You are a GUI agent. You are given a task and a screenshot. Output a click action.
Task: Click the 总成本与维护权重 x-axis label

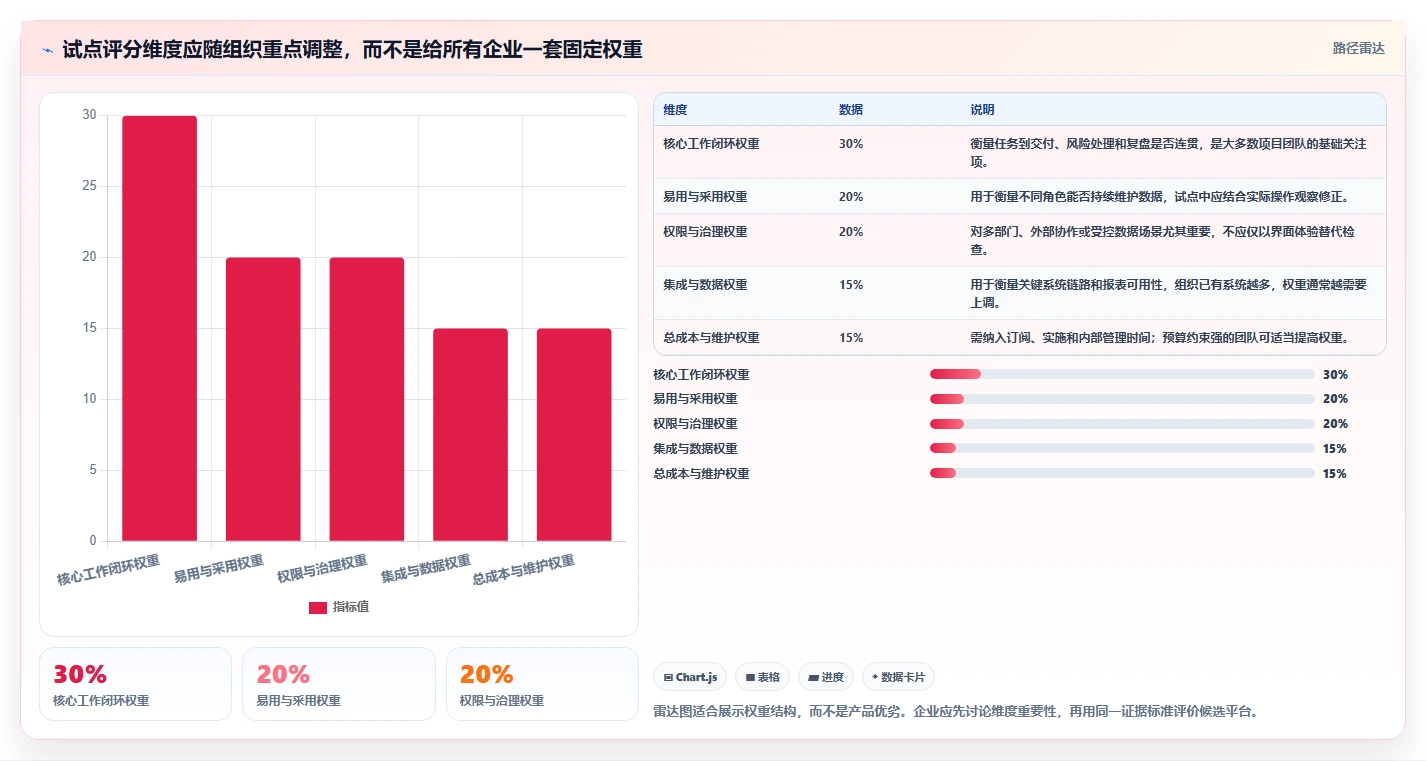click(x=523, y=571)
